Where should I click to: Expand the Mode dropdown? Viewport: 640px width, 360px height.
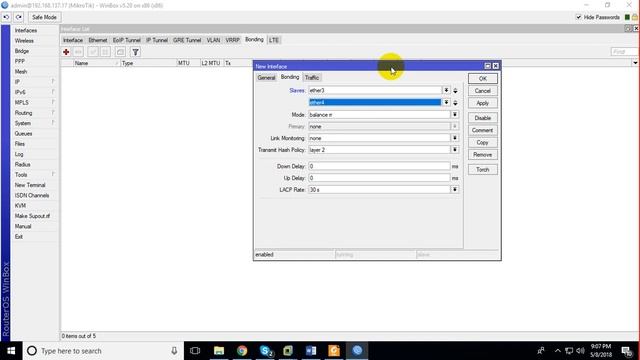pyautogui.click(x=455, y=115)
